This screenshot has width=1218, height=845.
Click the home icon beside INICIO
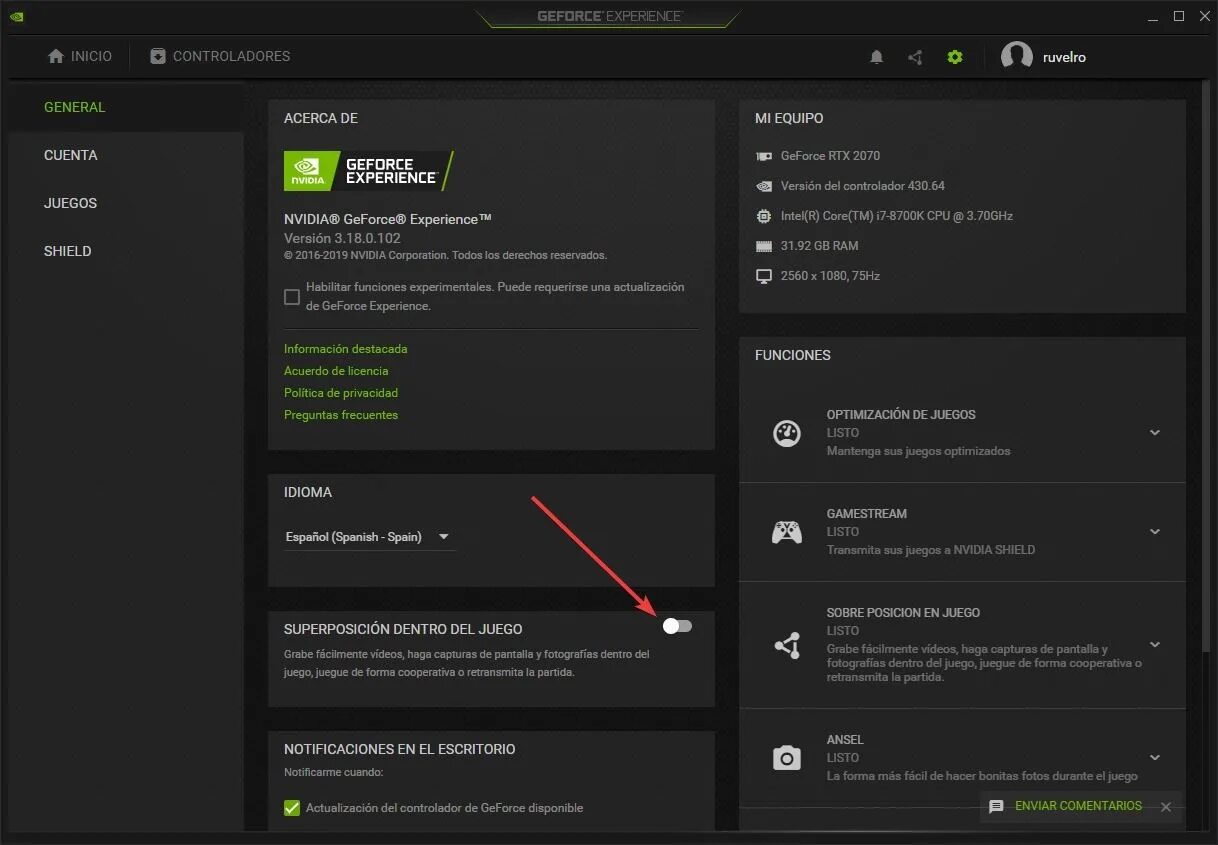(x=56, y=56)
